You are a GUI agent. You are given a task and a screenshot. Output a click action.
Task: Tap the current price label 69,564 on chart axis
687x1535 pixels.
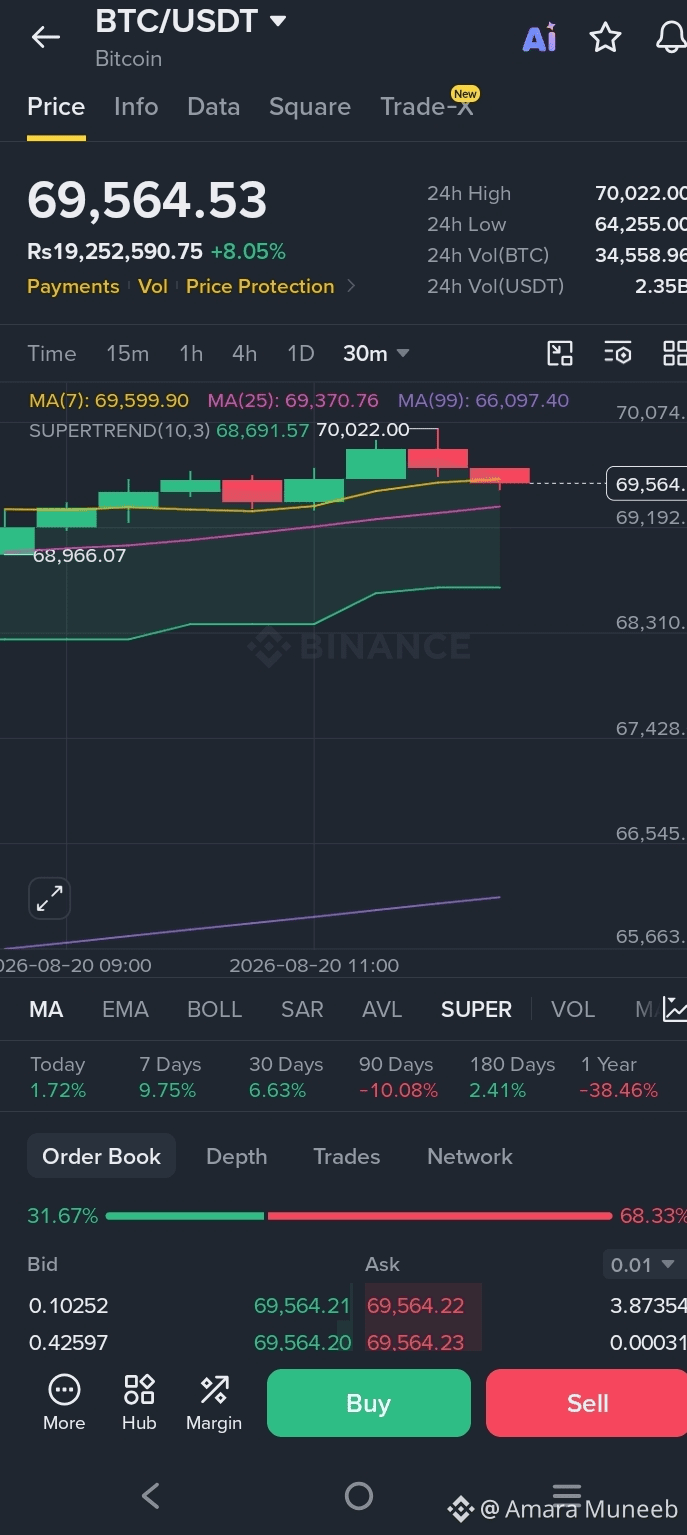[647, 484]
